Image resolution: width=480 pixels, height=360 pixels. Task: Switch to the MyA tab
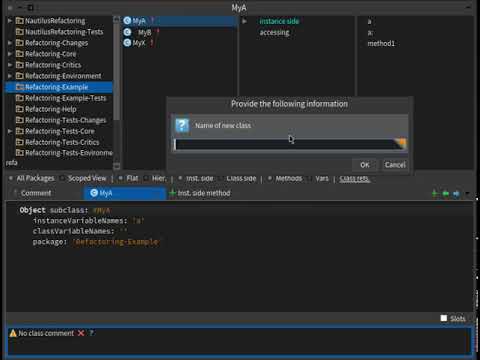click(125, 193)
